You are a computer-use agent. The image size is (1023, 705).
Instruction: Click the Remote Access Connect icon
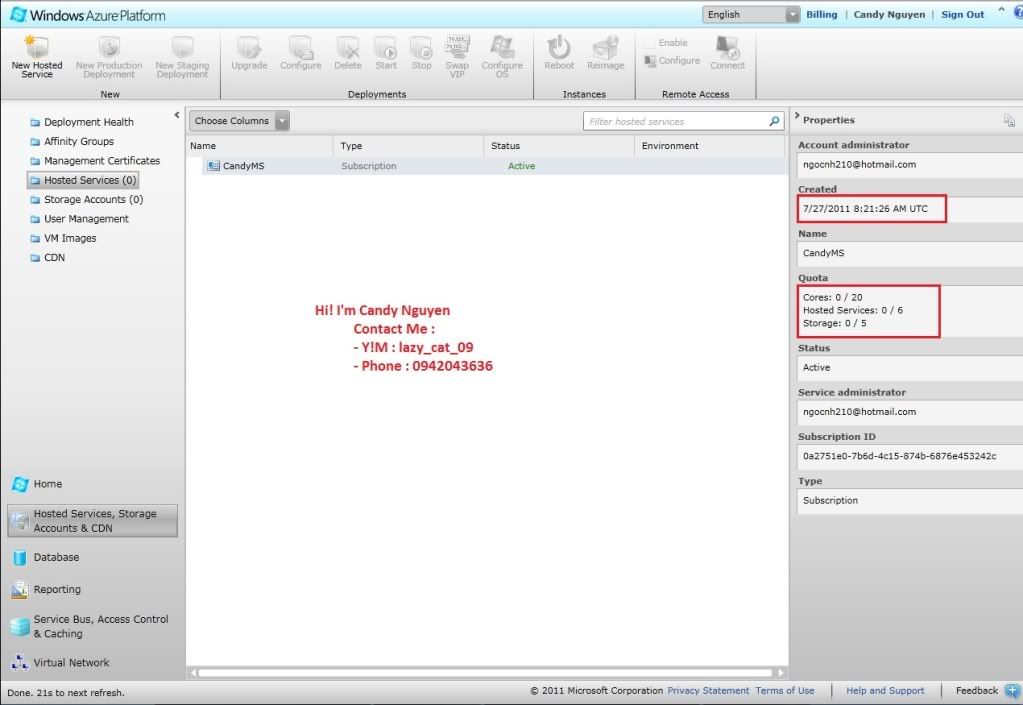click(x=727, y=47)
